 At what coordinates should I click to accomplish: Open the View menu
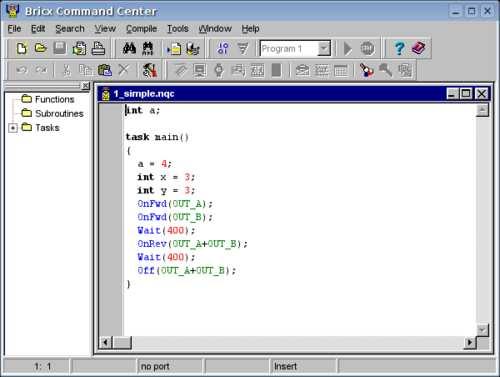pos(105,29)
